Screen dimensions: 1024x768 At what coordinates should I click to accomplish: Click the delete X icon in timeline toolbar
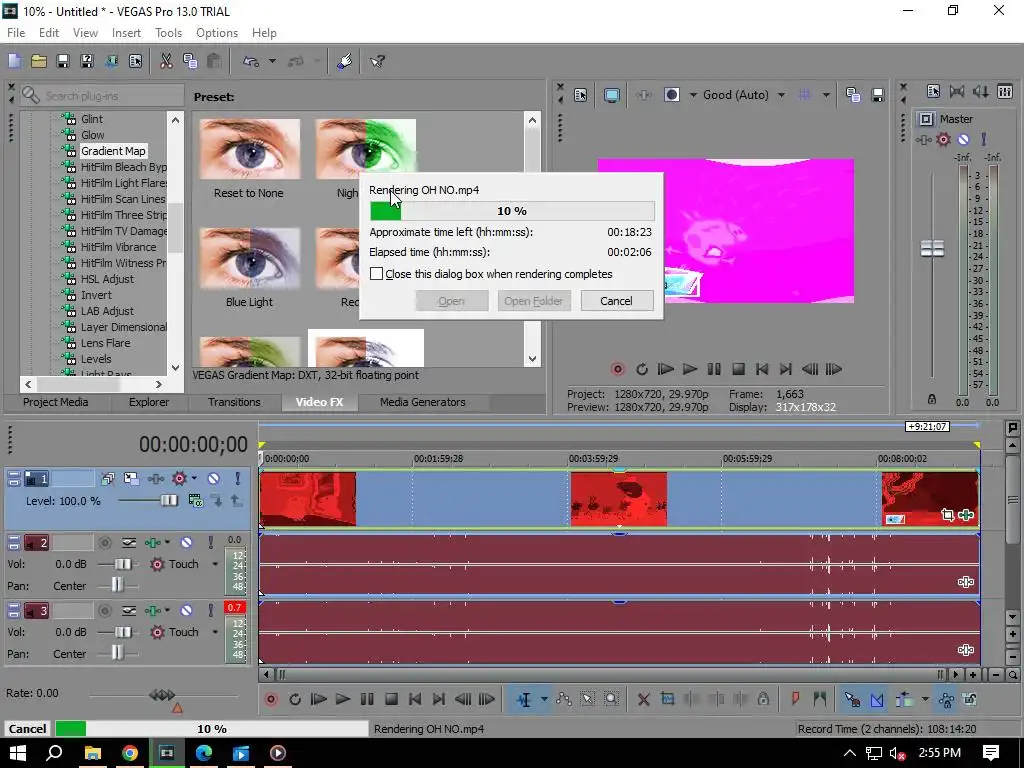[643, 699]
